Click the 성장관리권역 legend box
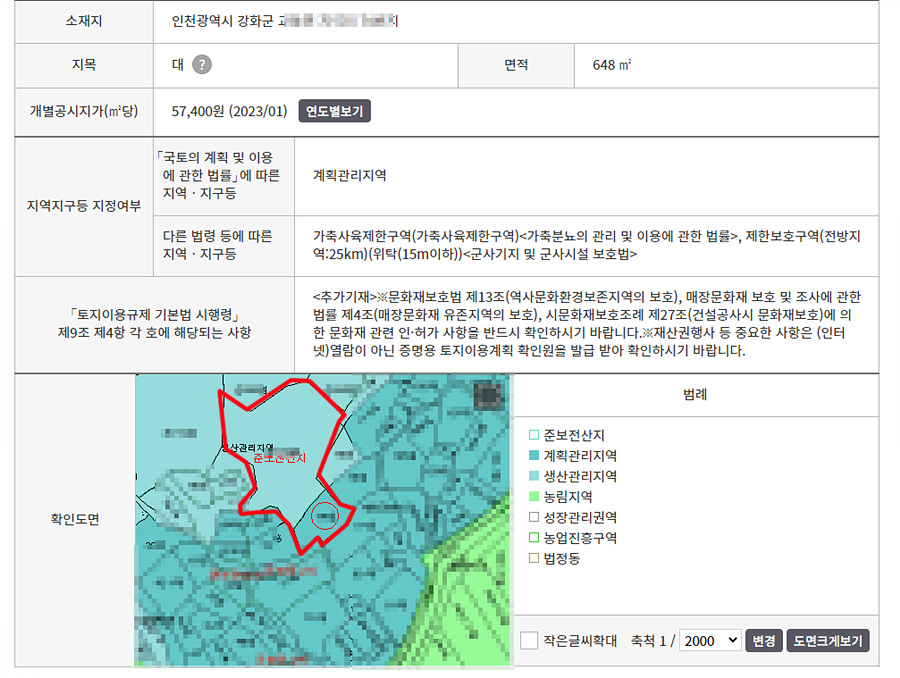Screen dimensions: 900x678 [x=534, y=517]
